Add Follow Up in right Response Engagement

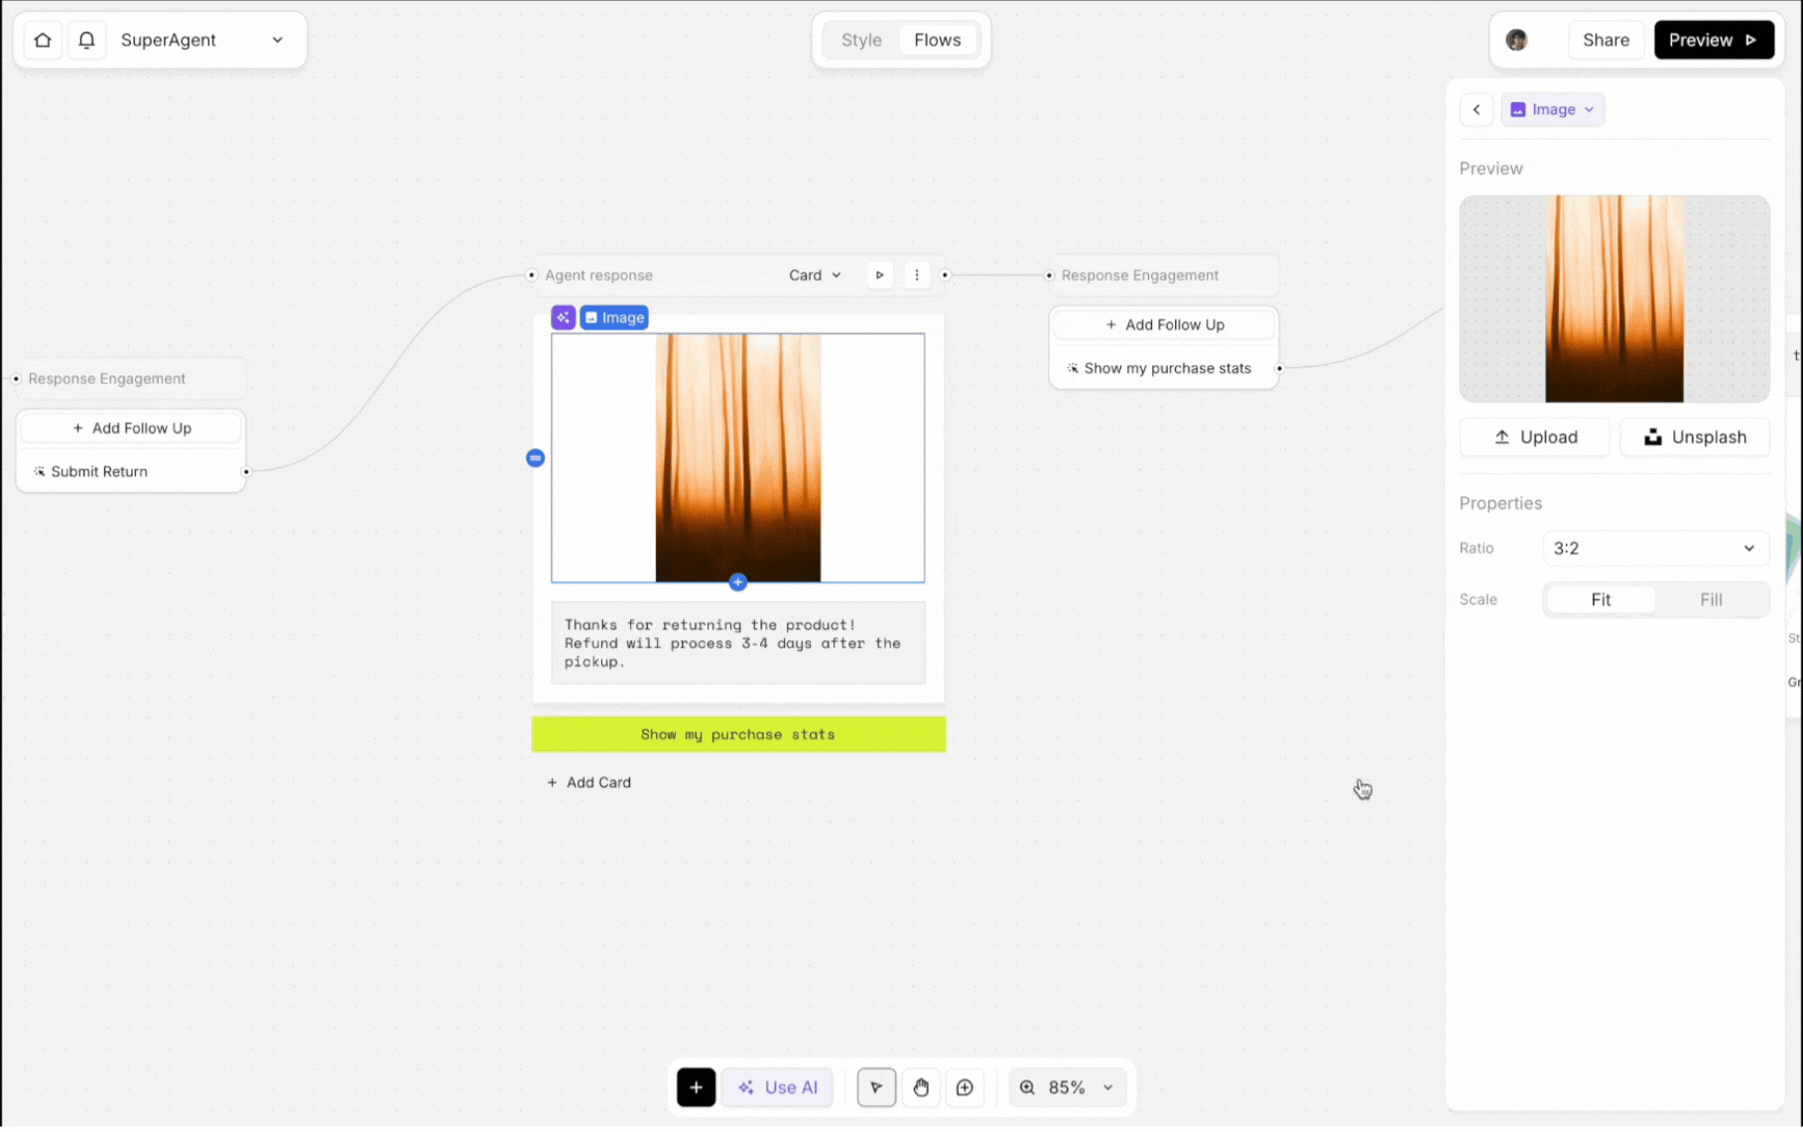[1164, 325]
